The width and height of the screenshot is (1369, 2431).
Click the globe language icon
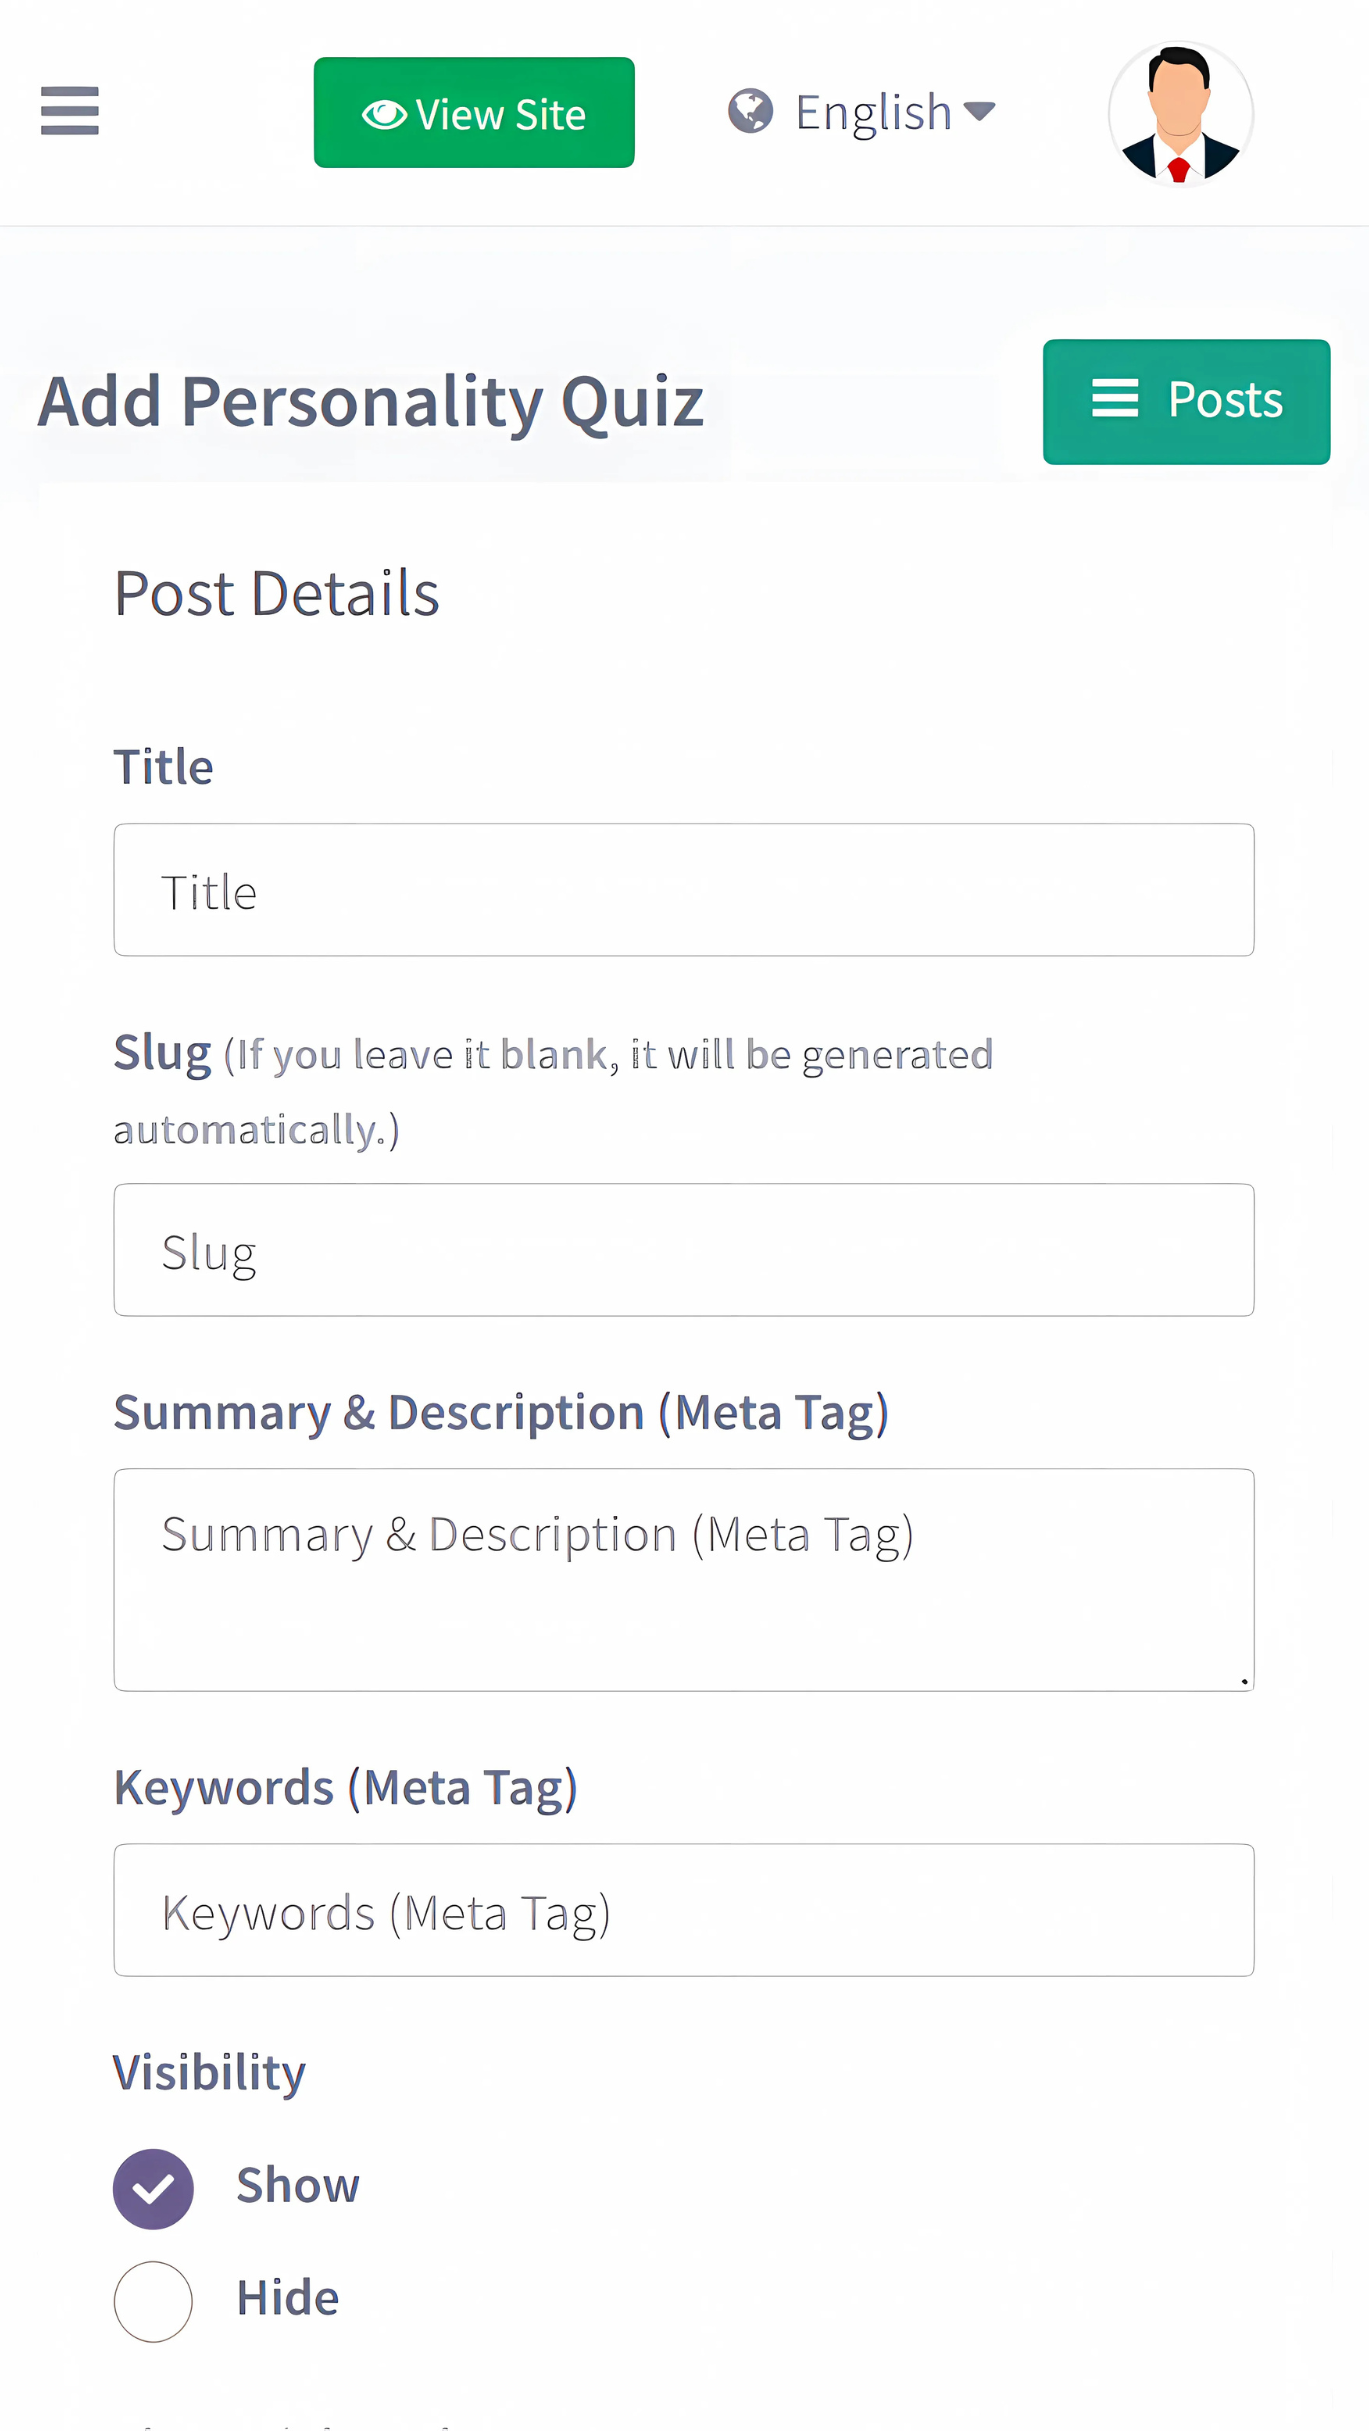(750, 111)
